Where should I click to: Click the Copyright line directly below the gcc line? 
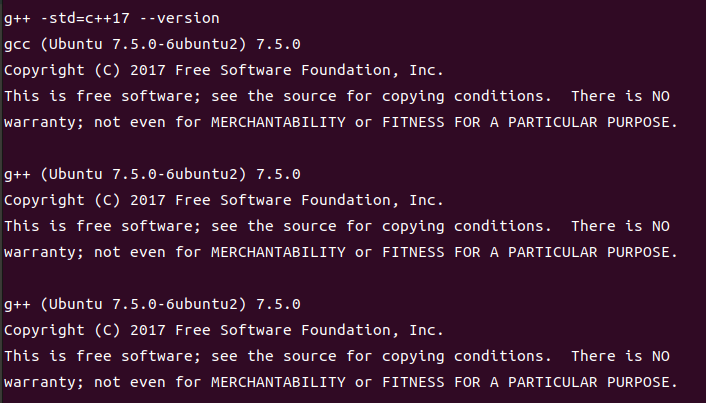tap(224, 71)
